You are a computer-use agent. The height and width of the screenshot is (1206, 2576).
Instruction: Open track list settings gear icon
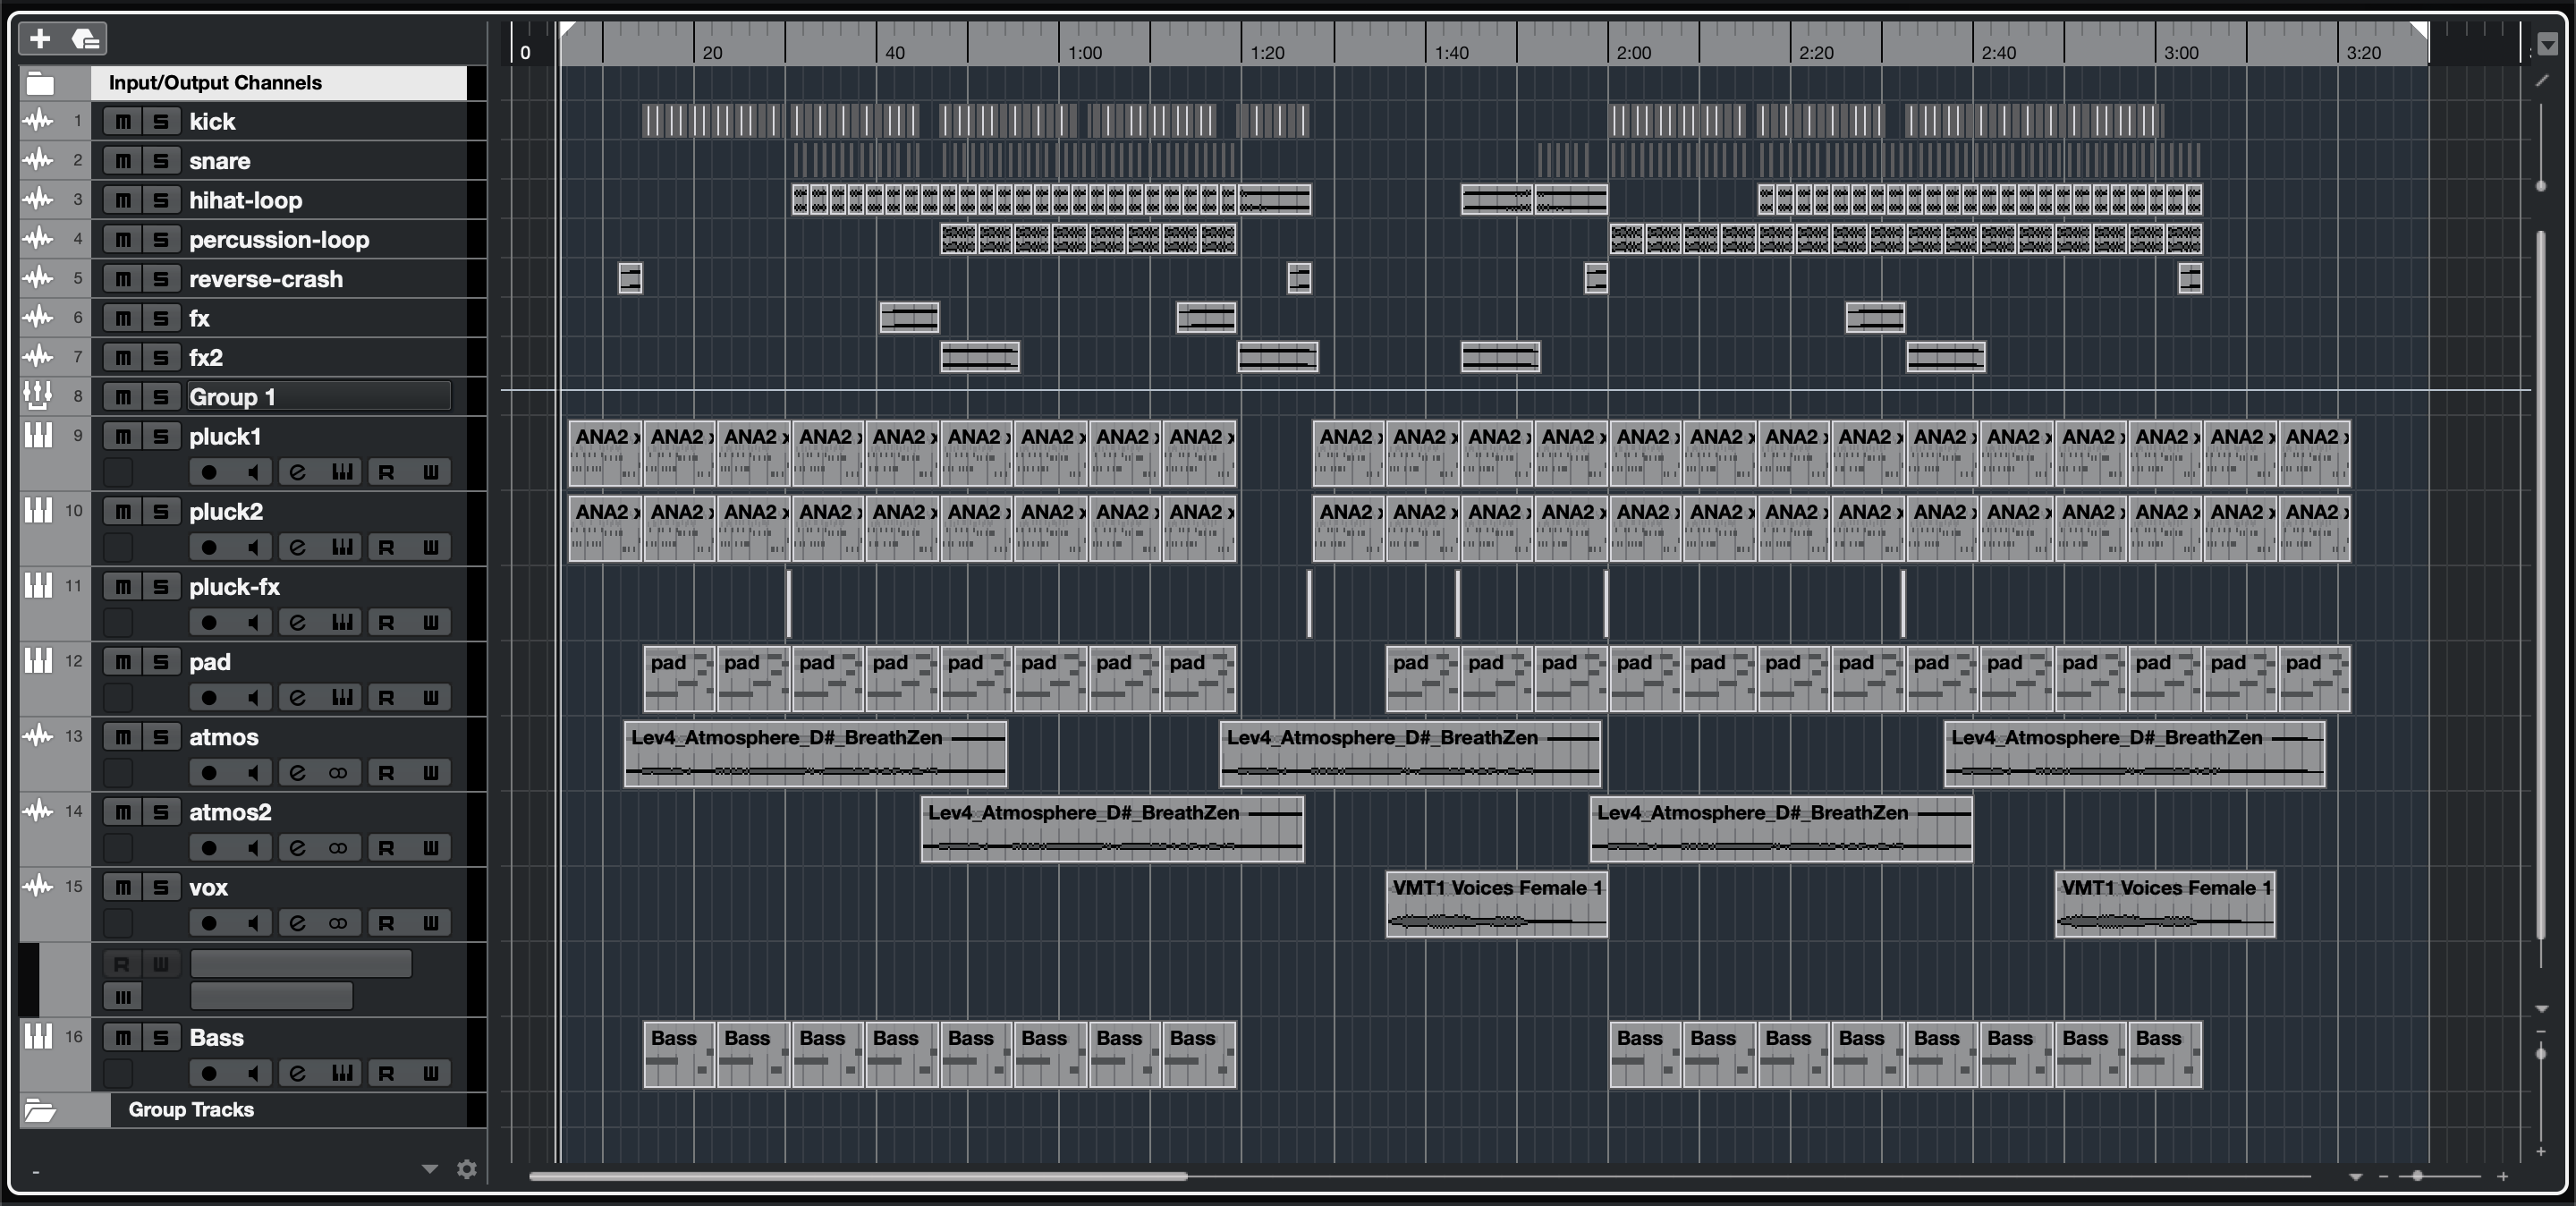coord(466,1168)
